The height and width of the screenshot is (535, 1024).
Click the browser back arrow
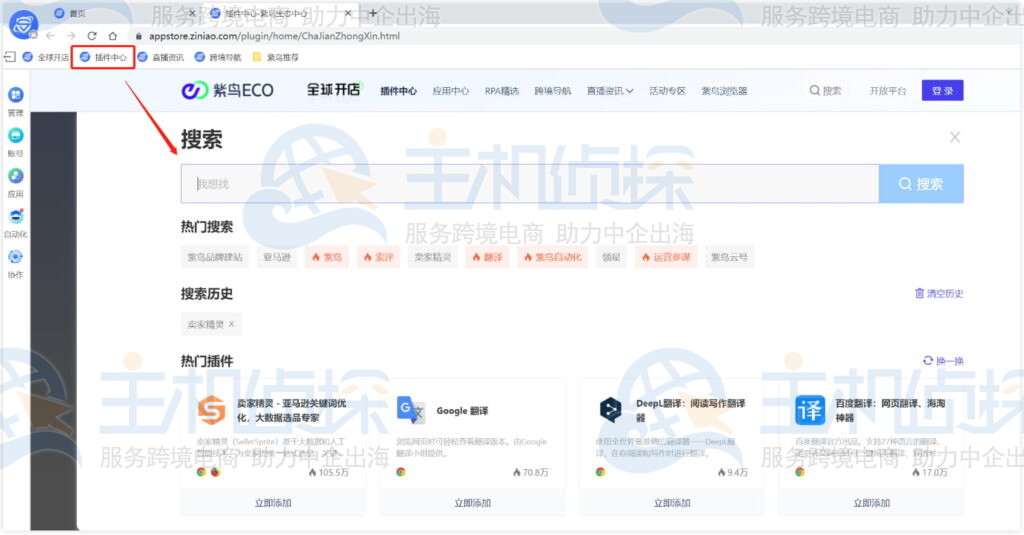50,36
